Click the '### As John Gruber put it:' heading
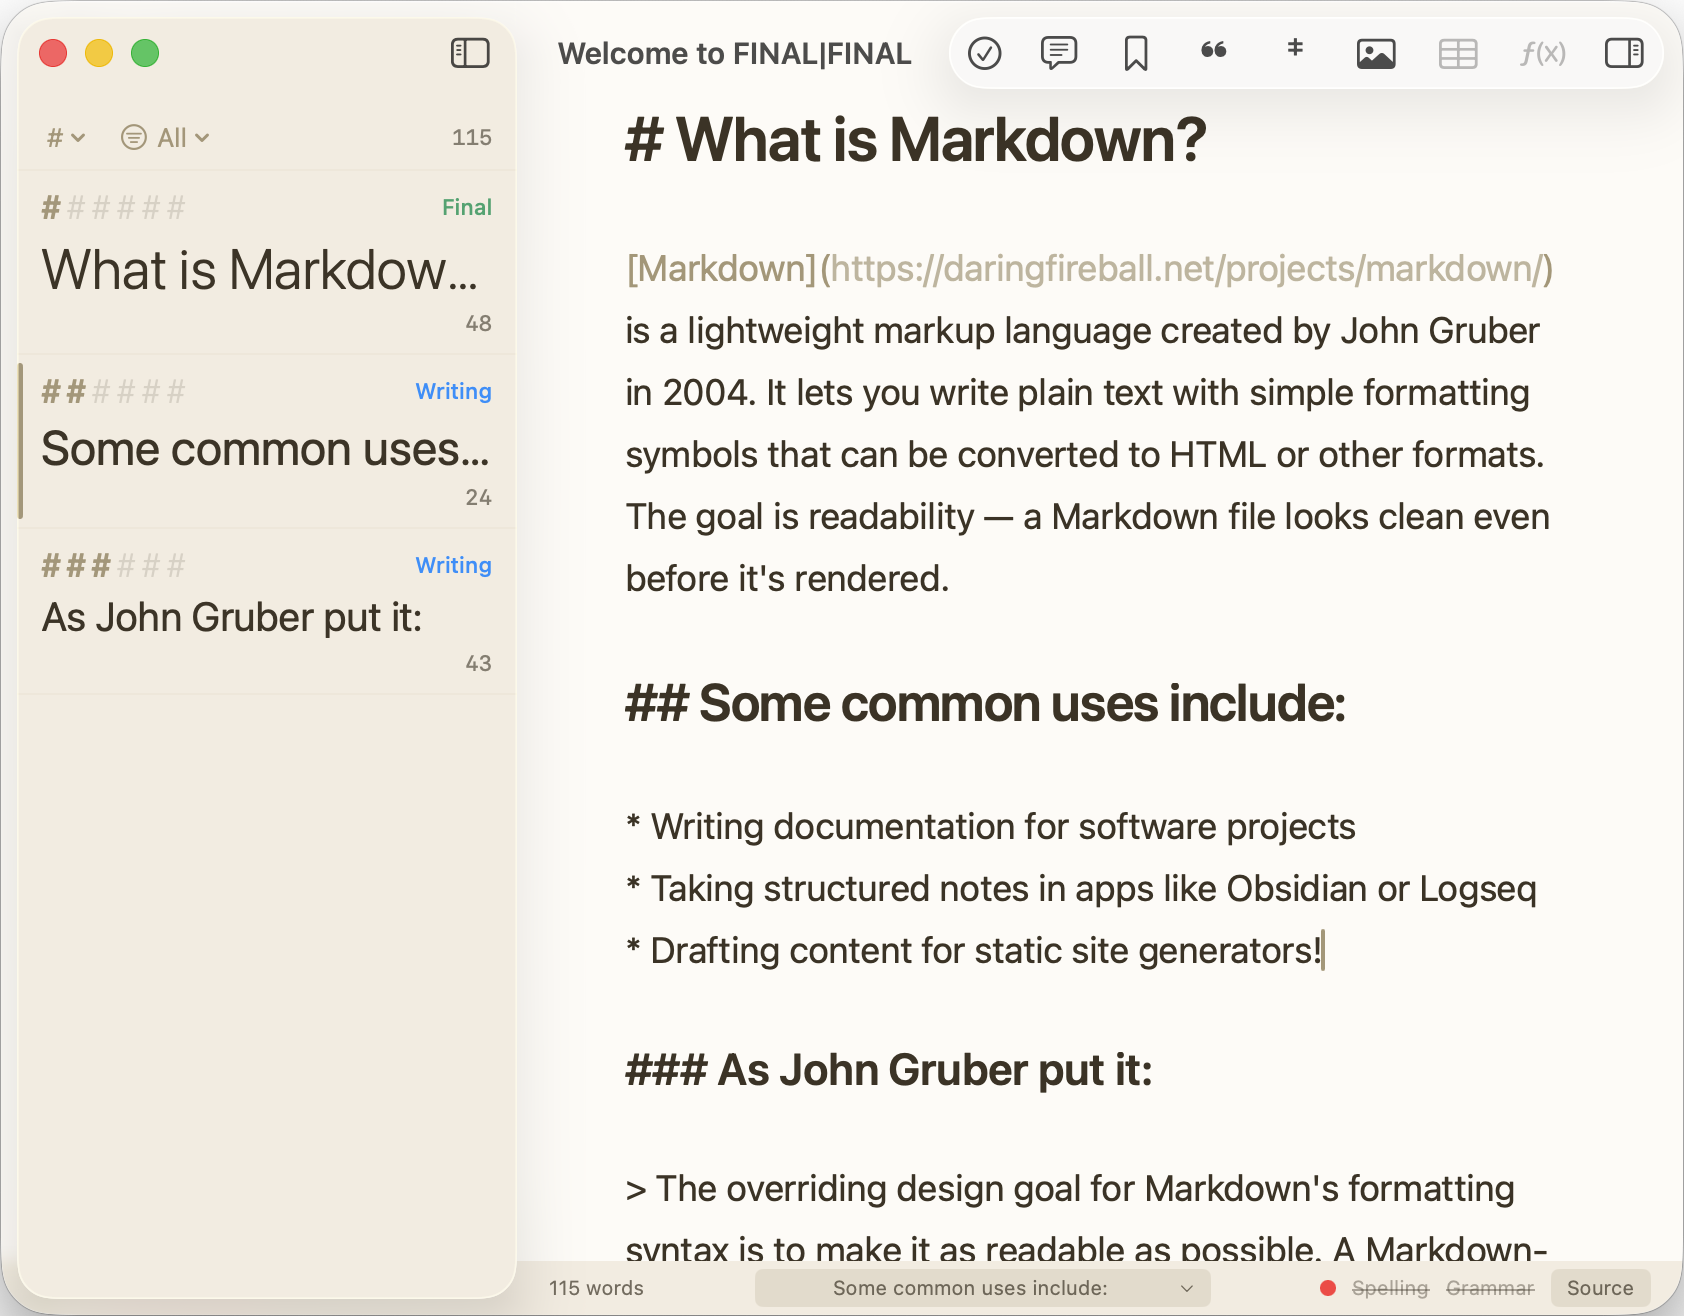The height and width of the screenshot is (1316, 1684). click(x=889, y=1070)
